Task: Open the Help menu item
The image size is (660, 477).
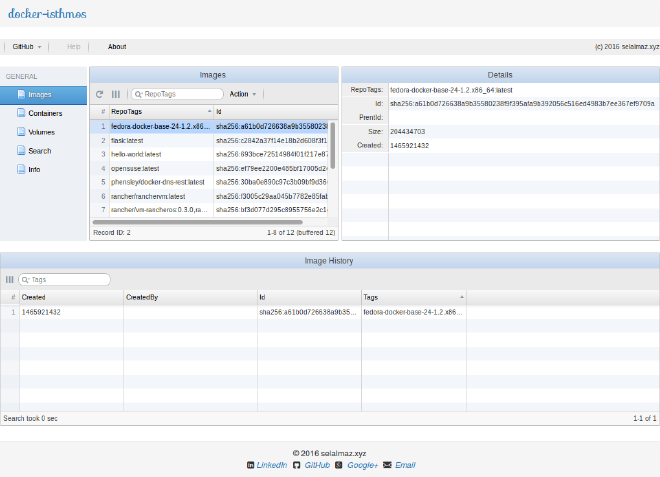Action: [x=73, y=47]
